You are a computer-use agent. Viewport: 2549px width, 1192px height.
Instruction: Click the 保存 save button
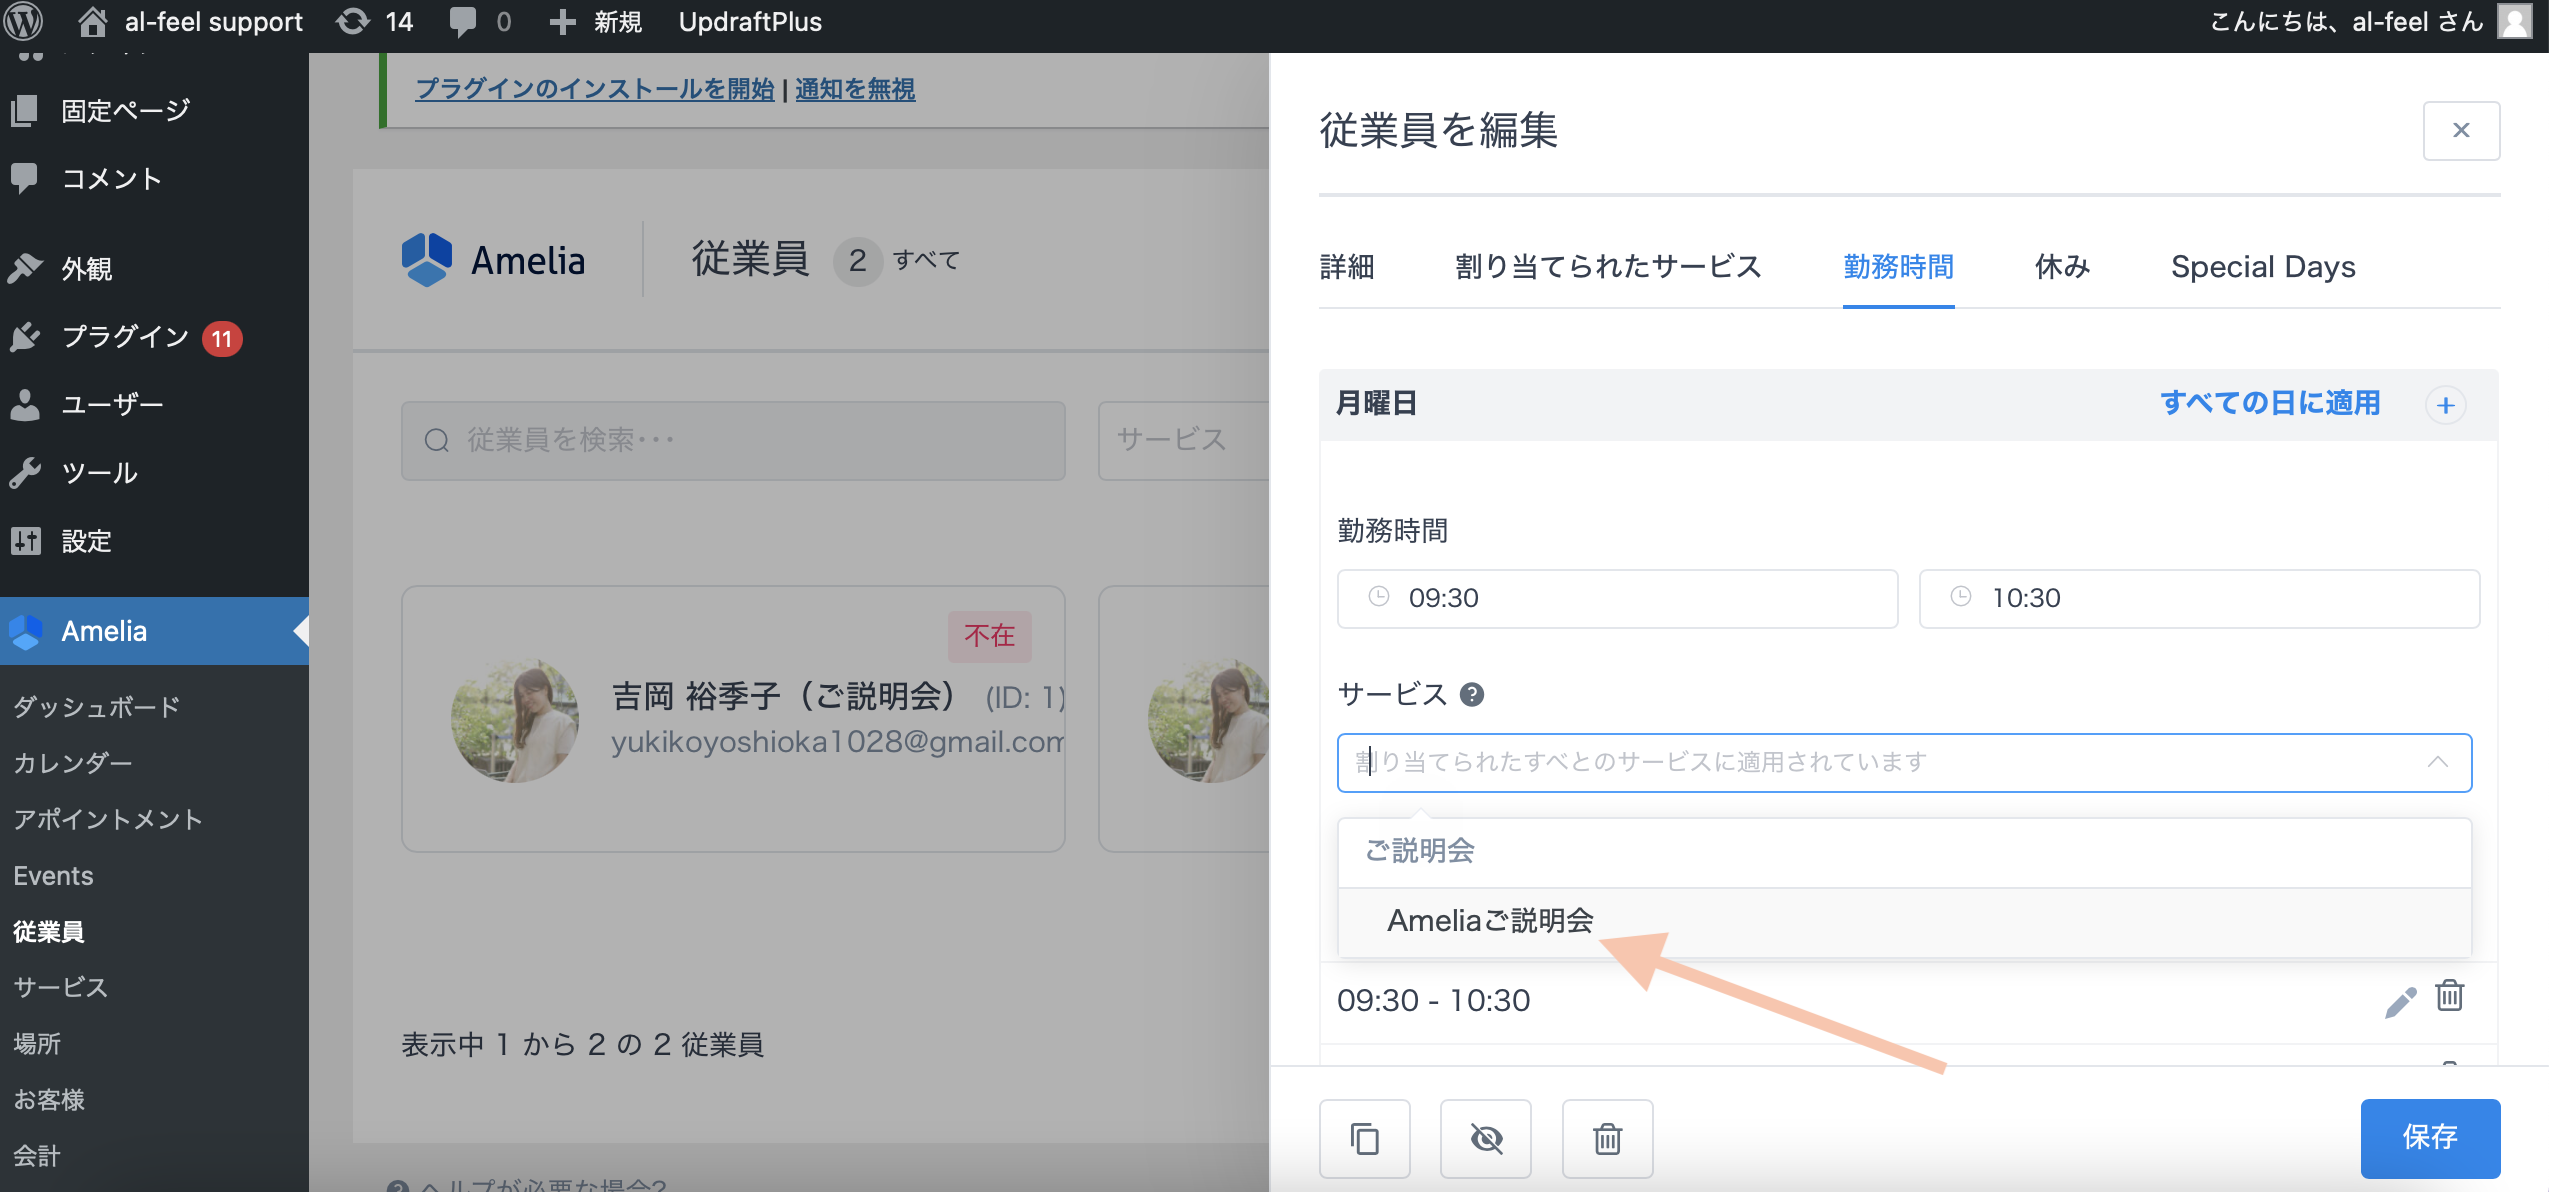click(2429, 1137)
